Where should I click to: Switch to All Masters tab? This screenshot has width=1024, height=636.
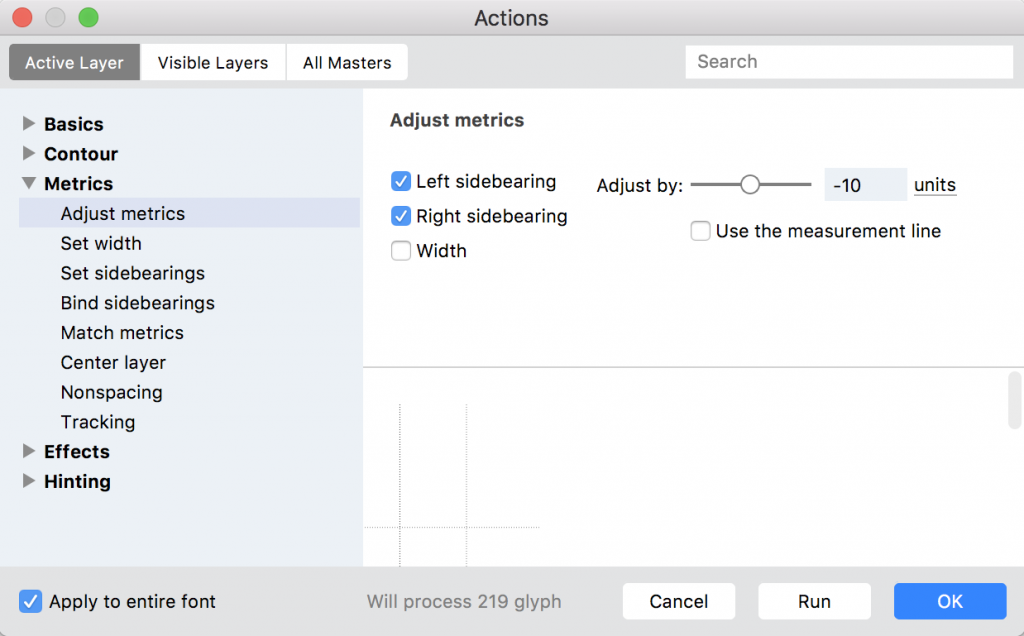pos(347,62)
